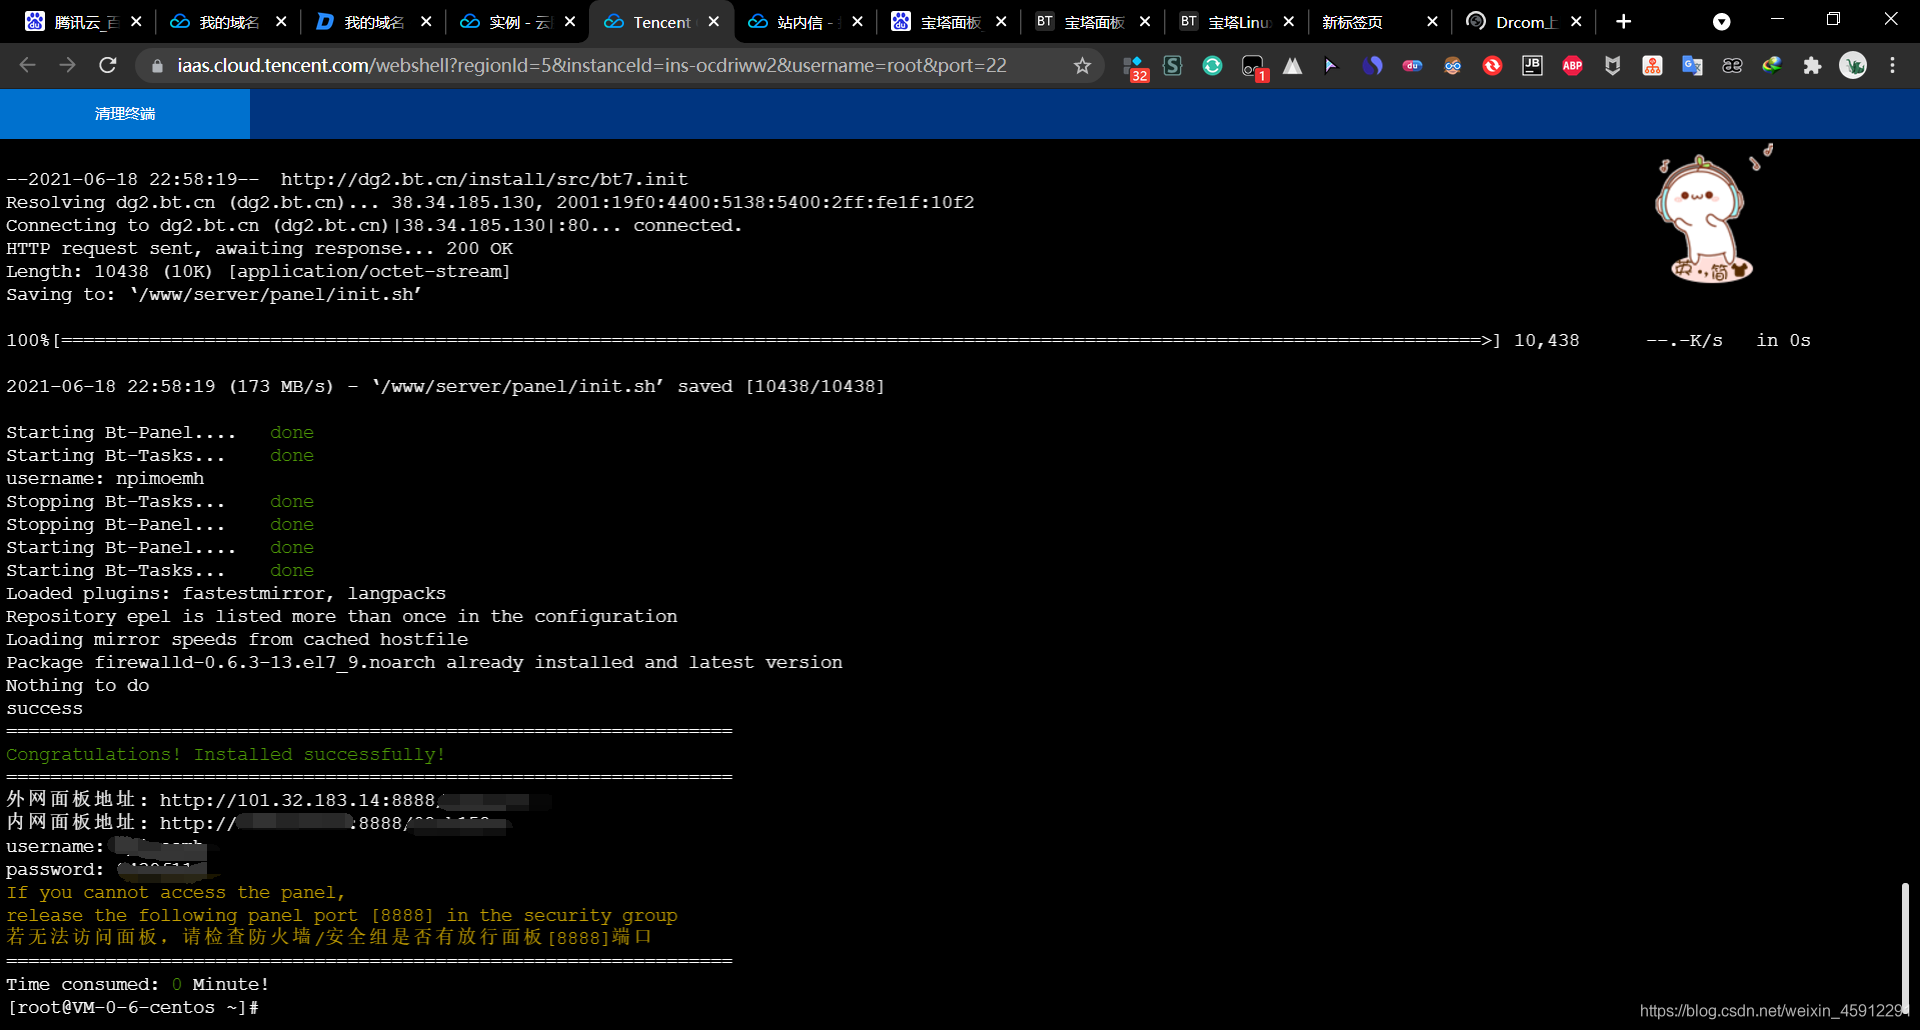Close the Drcom tab
This screenshot has height=1030, width=1920.
(x=1576, y=22)
